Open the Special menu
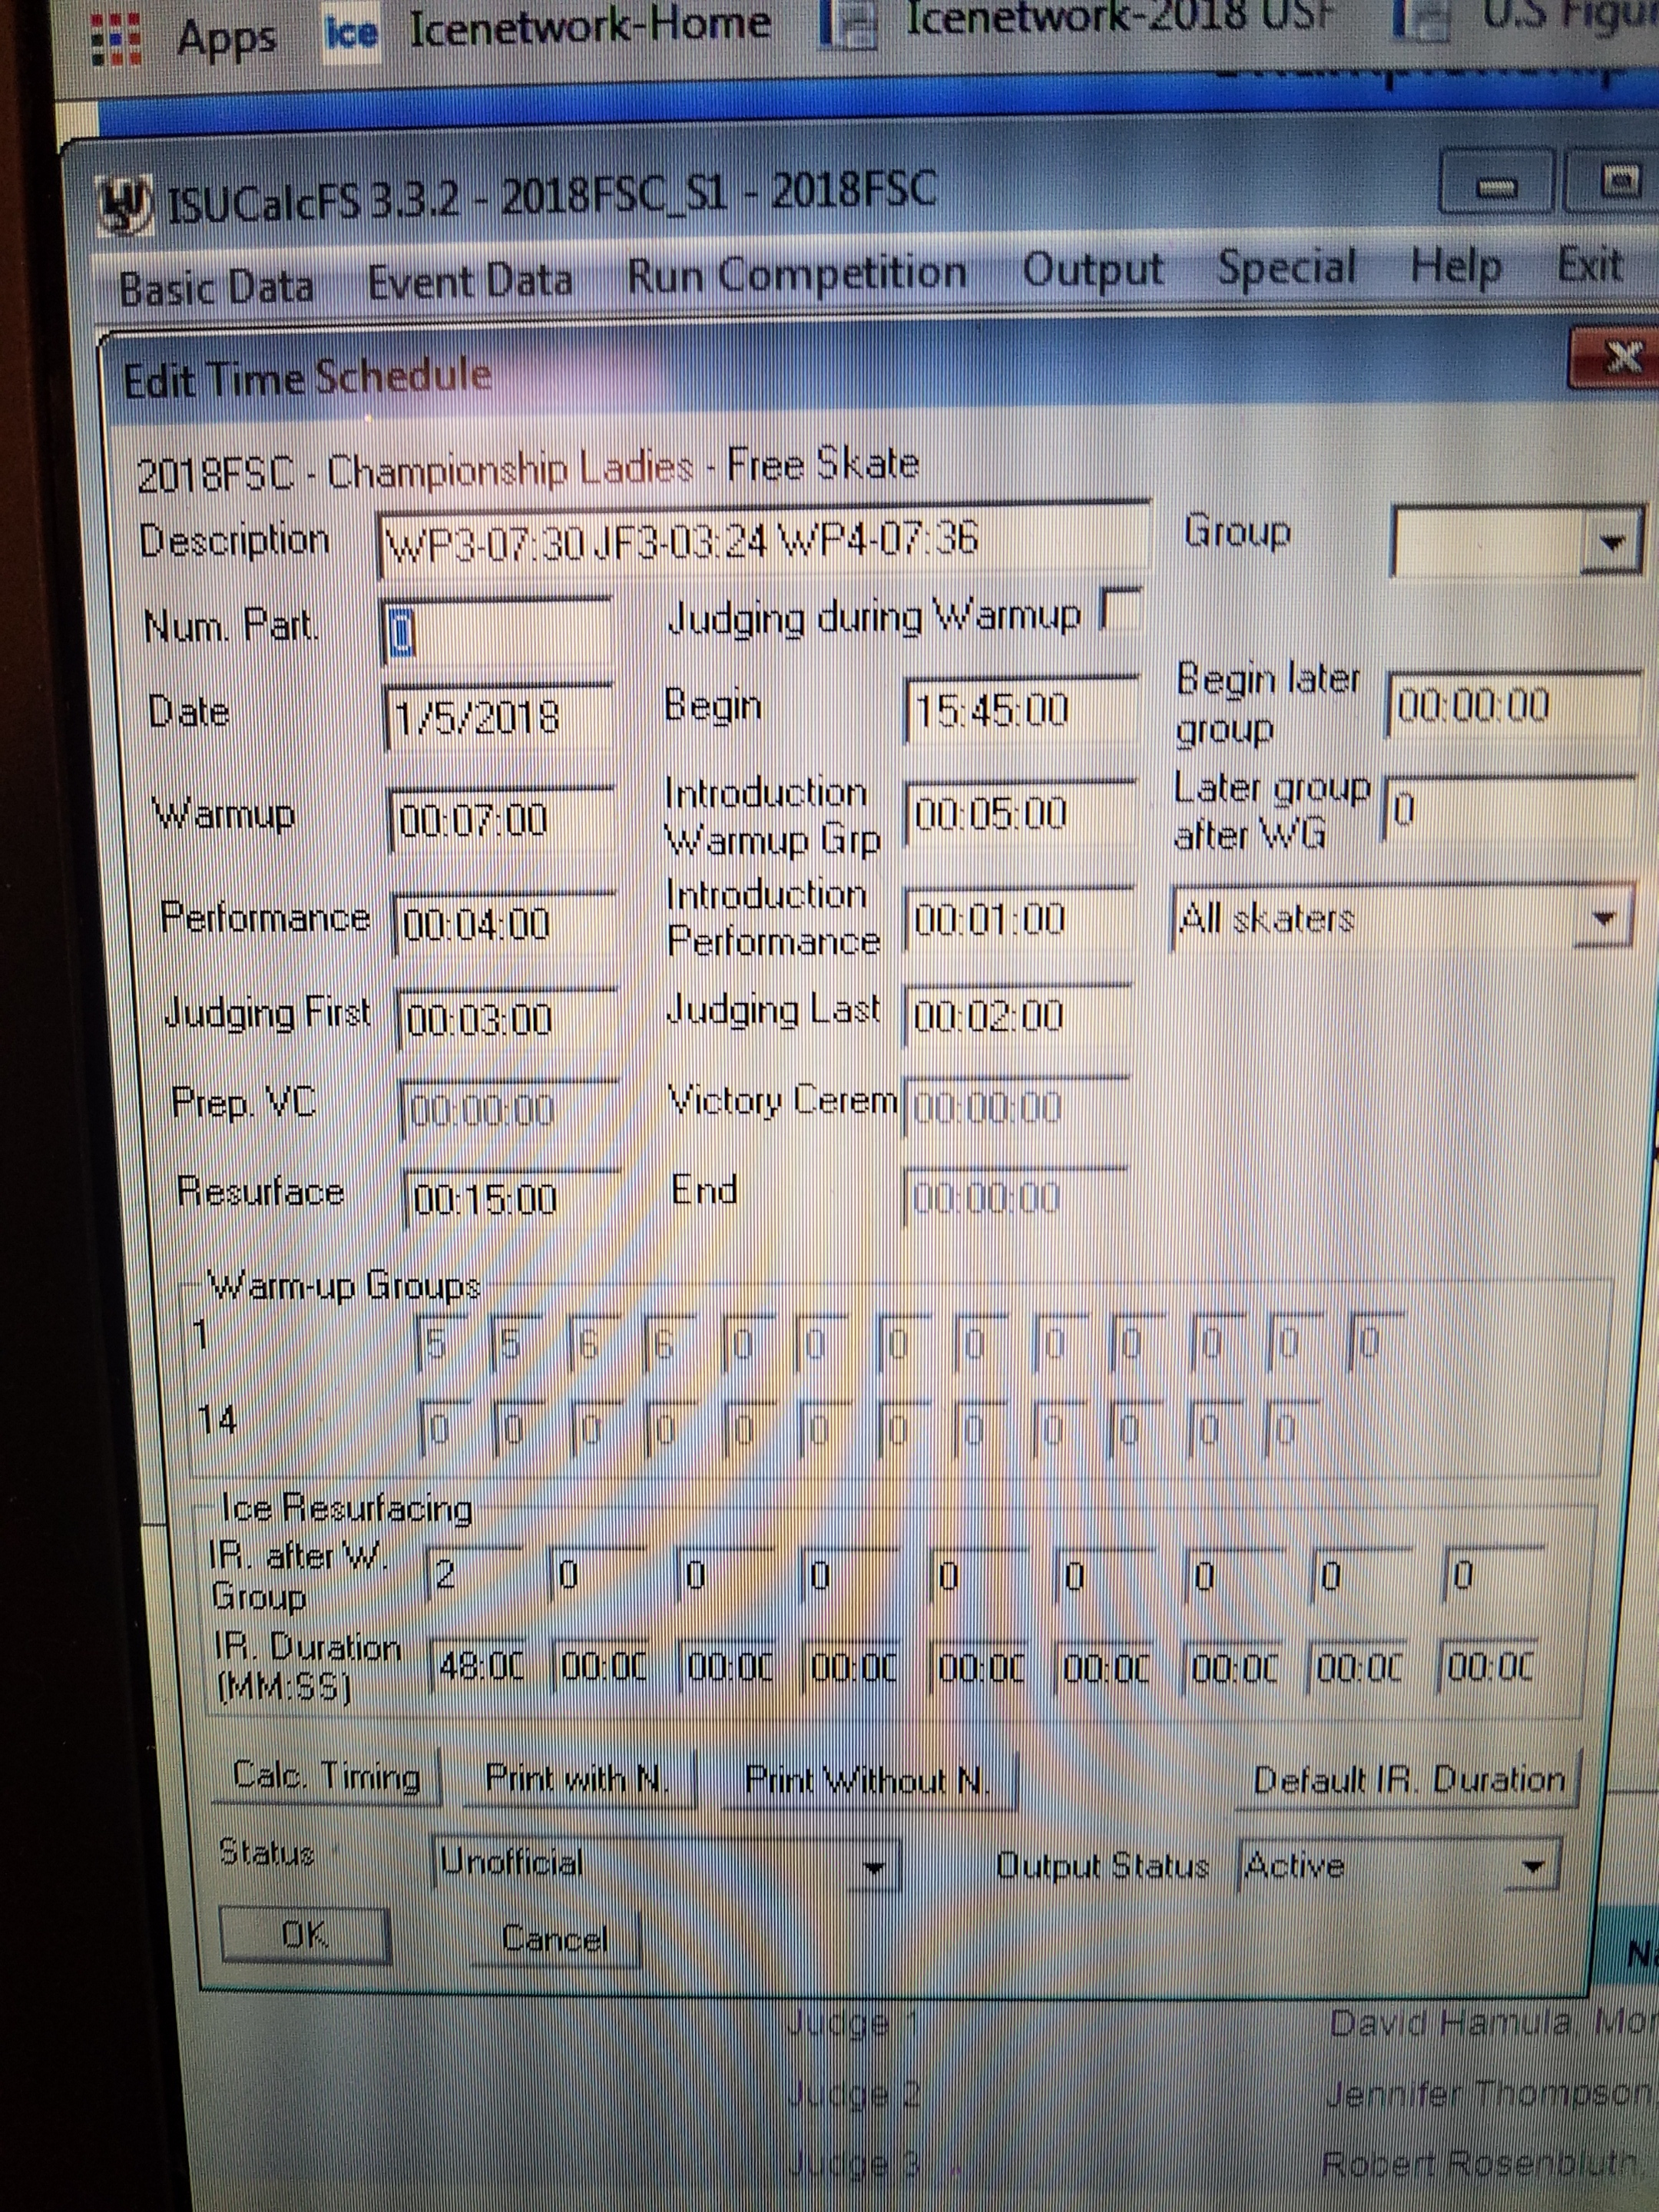Screen dimensions: 1659x2212 (x=1286, y=268)
